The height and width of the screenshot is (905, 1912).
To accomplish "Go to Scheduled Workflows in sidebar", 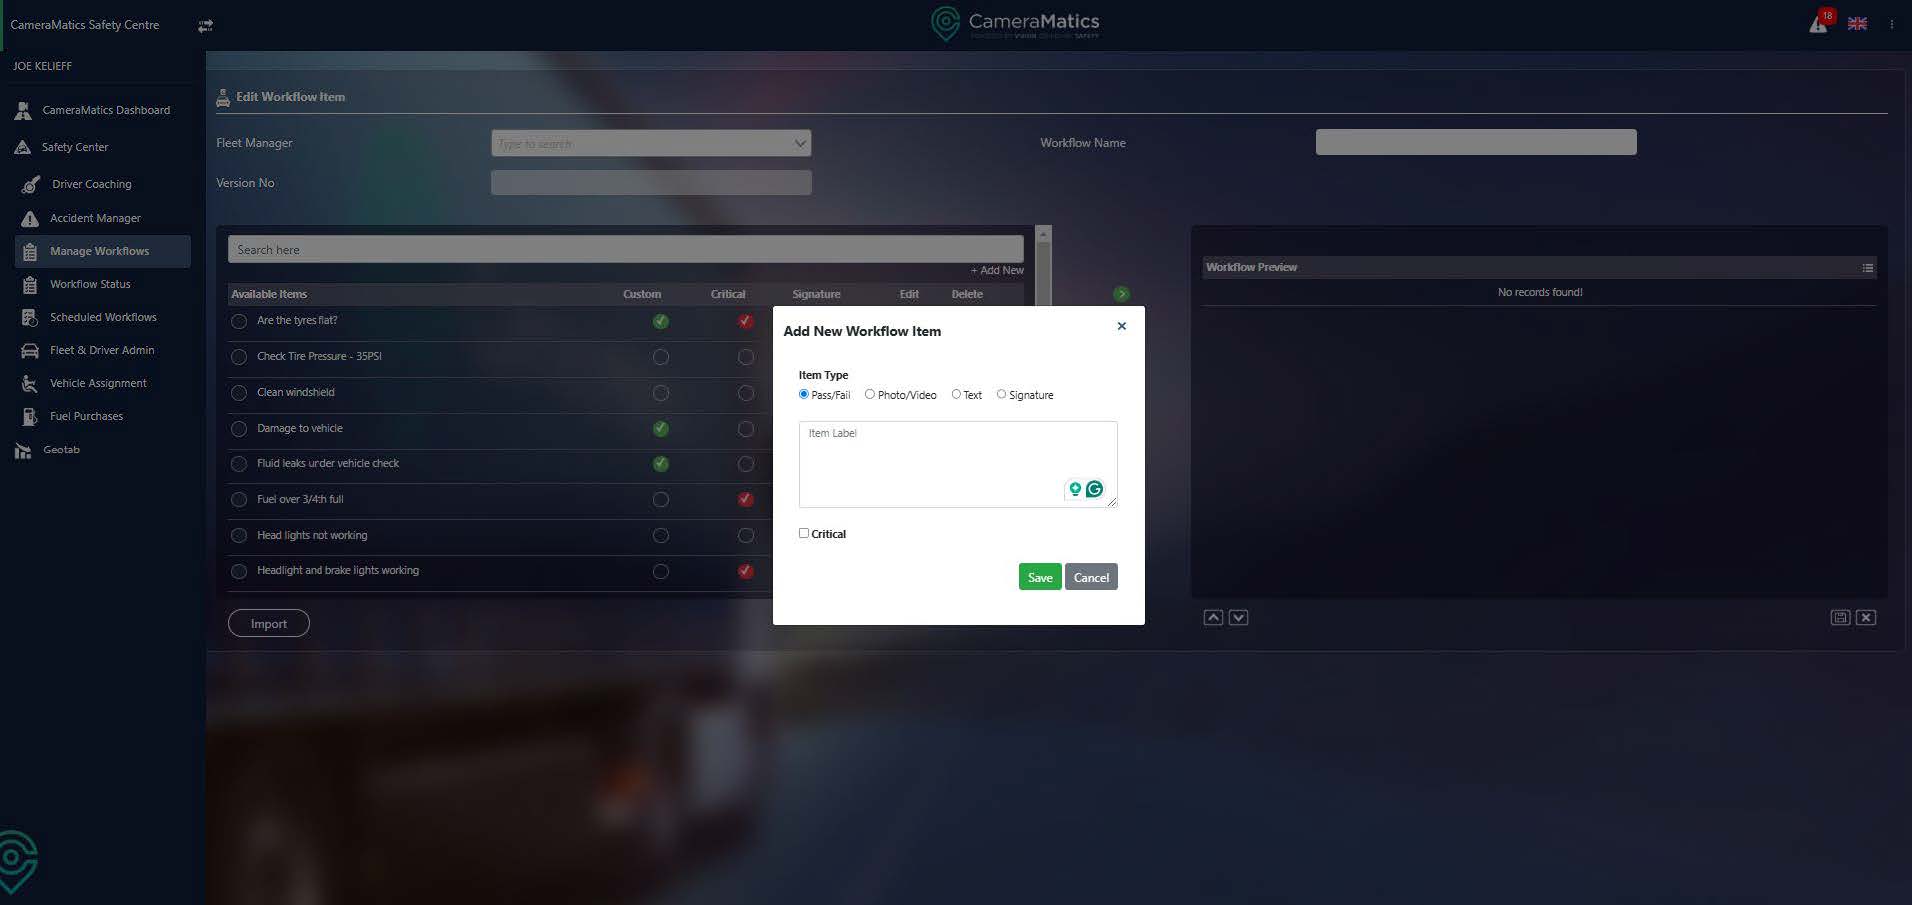I will pos(103,317).
